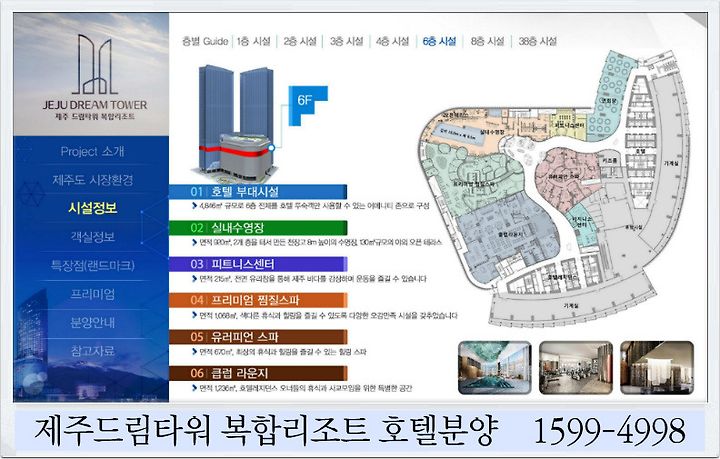
Task: Switch to the 4층 시설 tab
Action: point(392,41)
